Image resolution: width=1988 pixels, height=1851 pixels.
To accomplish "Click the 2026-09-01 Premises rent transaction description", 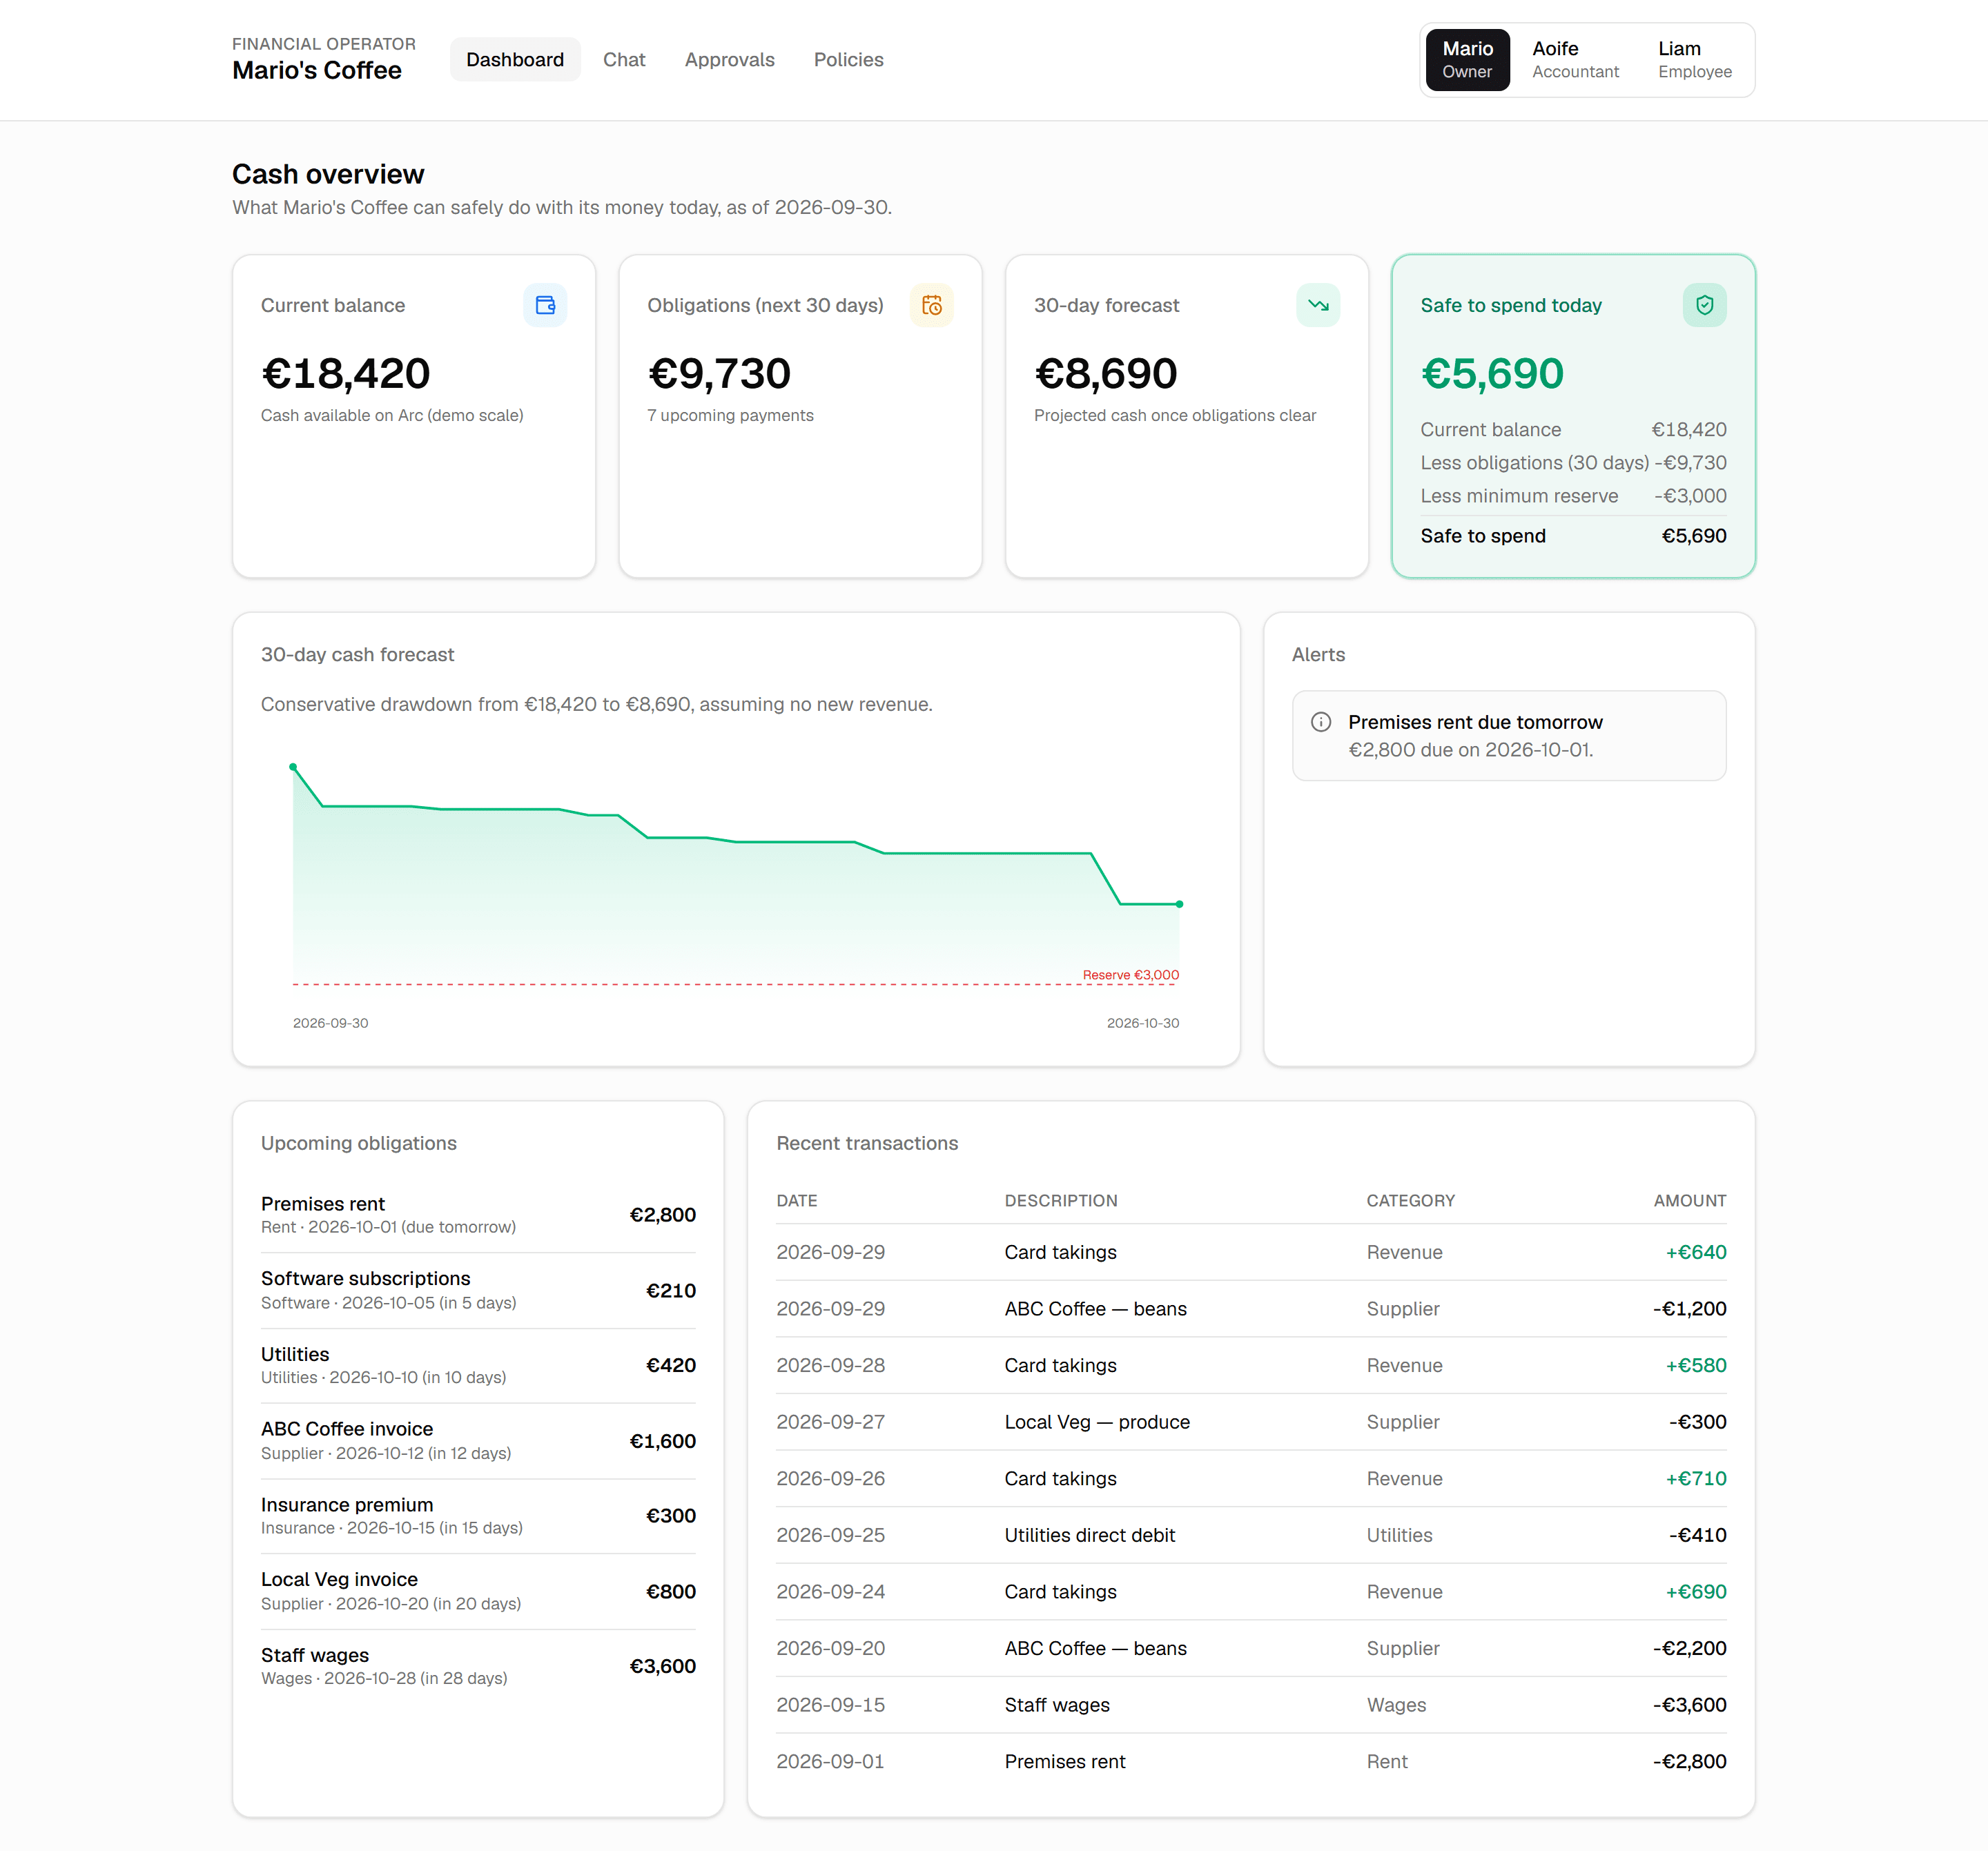I will pyautogui.click(x=1065, y=1762).
